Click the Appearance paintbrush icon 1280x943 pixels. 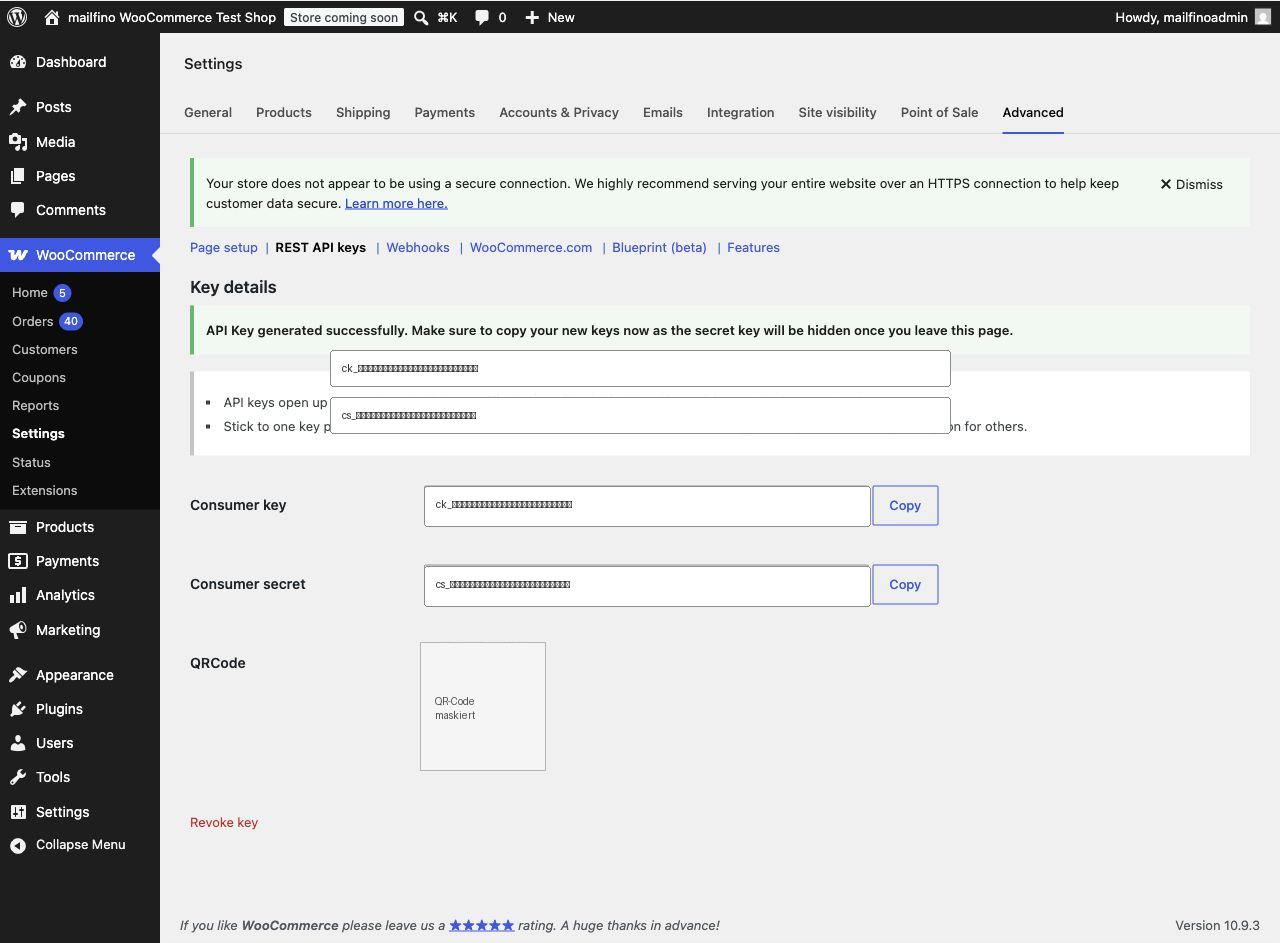[x=18, y=675]
